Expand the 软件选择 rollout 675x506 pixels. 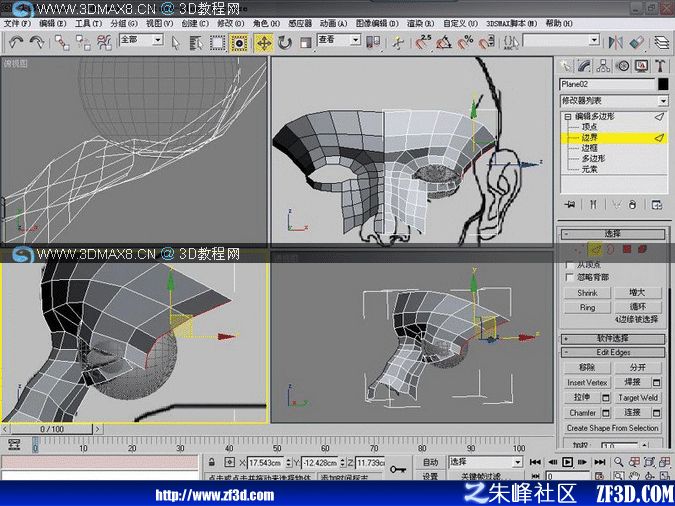click(x=613, y=339)
